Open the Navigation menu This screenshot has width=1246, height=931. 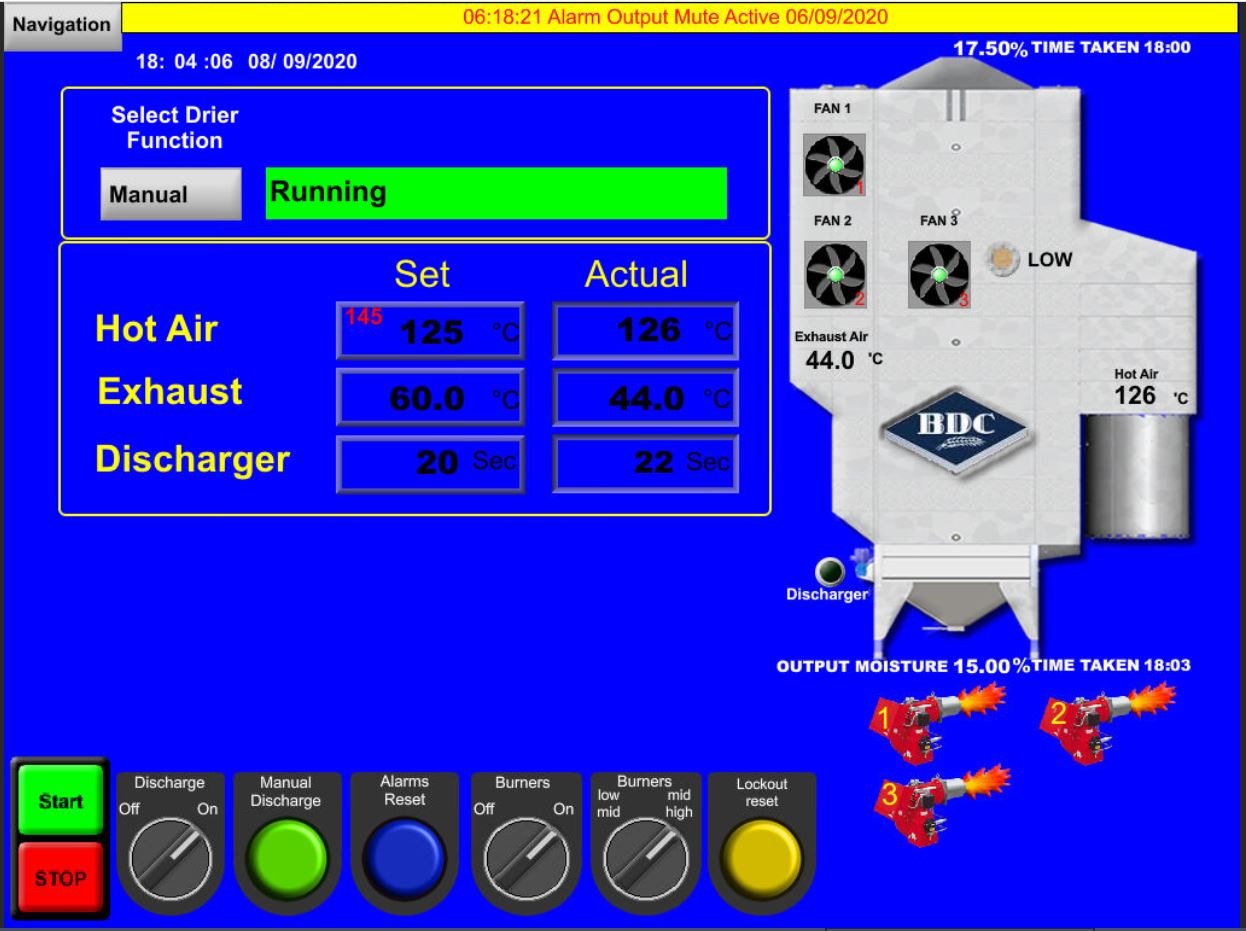click(x=62, y=24)
